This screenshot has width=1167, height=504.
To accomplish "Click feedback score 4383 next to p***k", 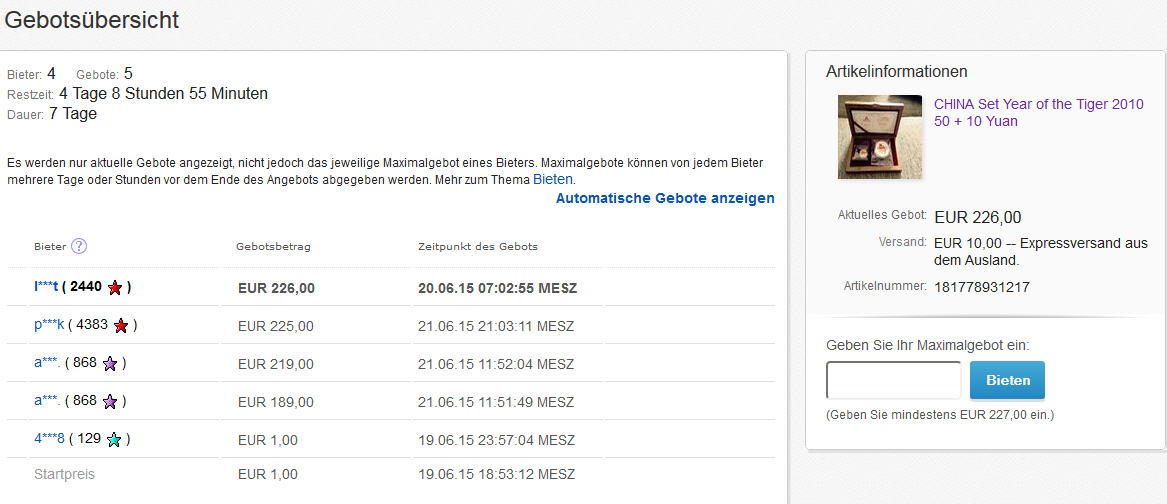I will (x=90, y=325).
